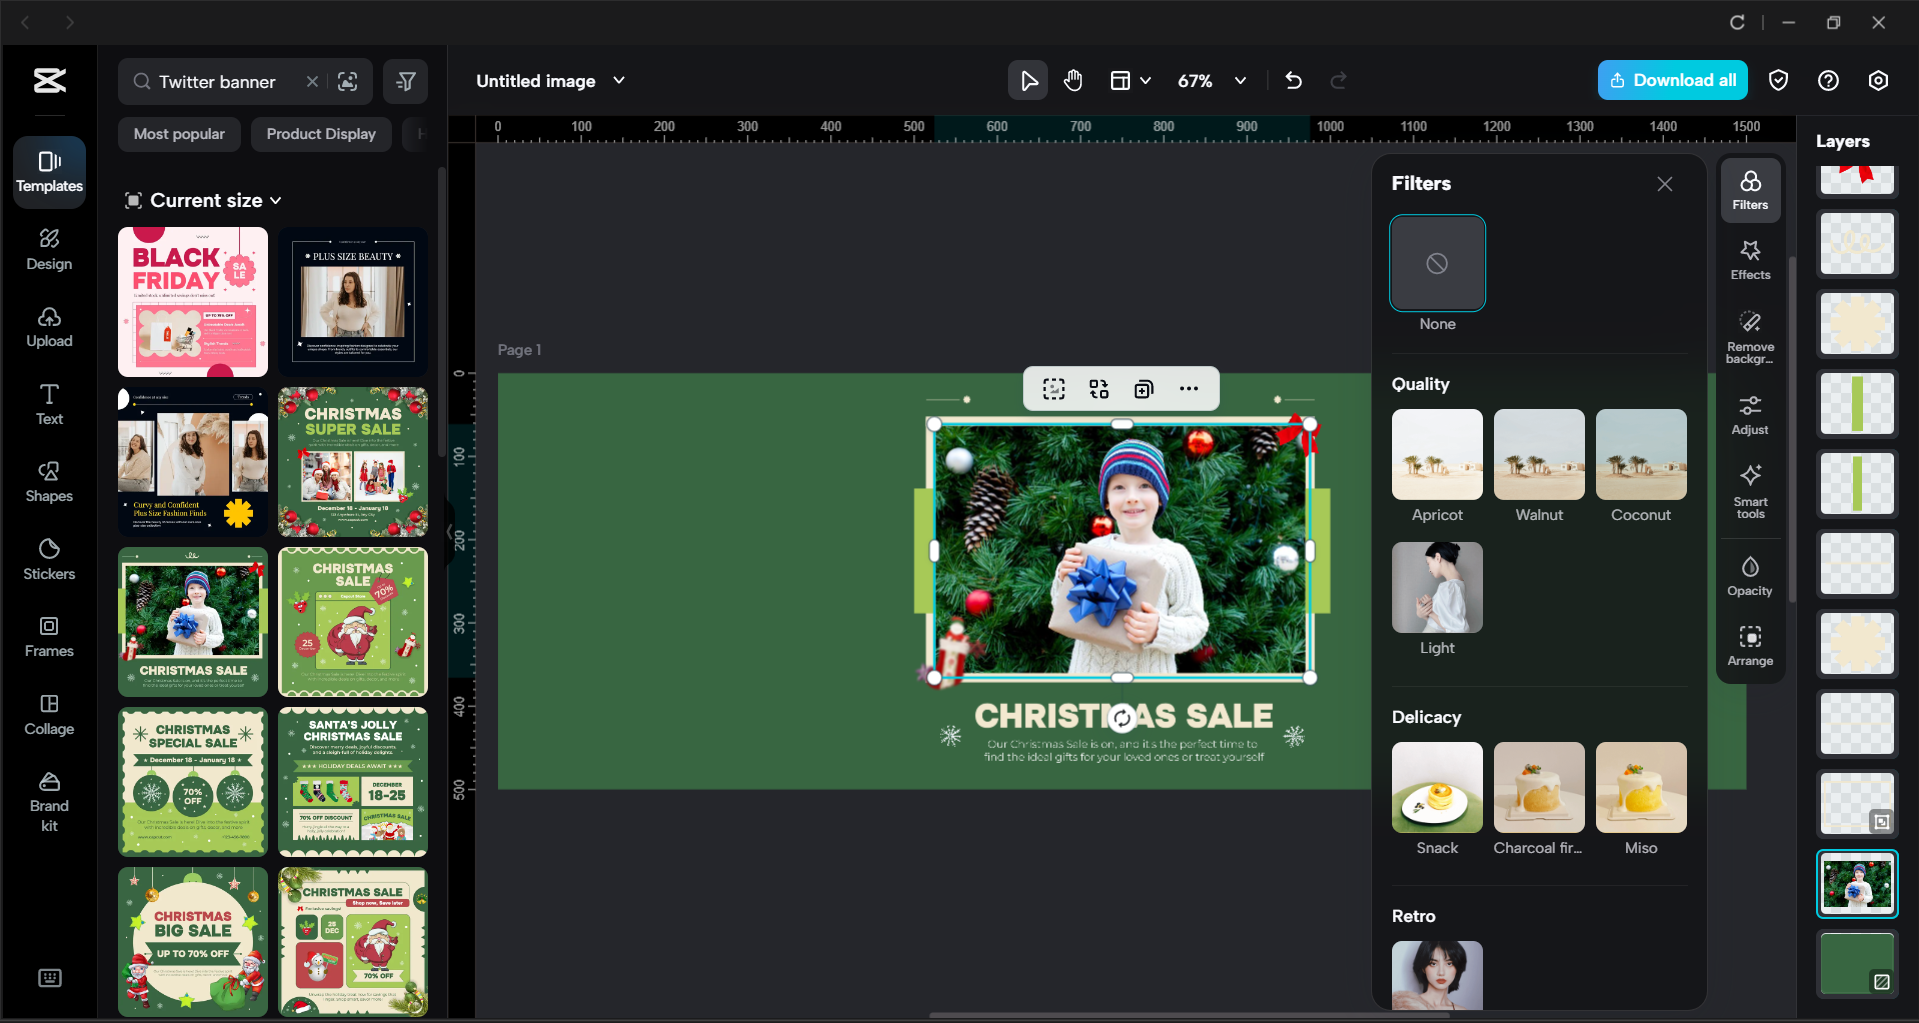Open the Opacity settings

pos(1749,574)
